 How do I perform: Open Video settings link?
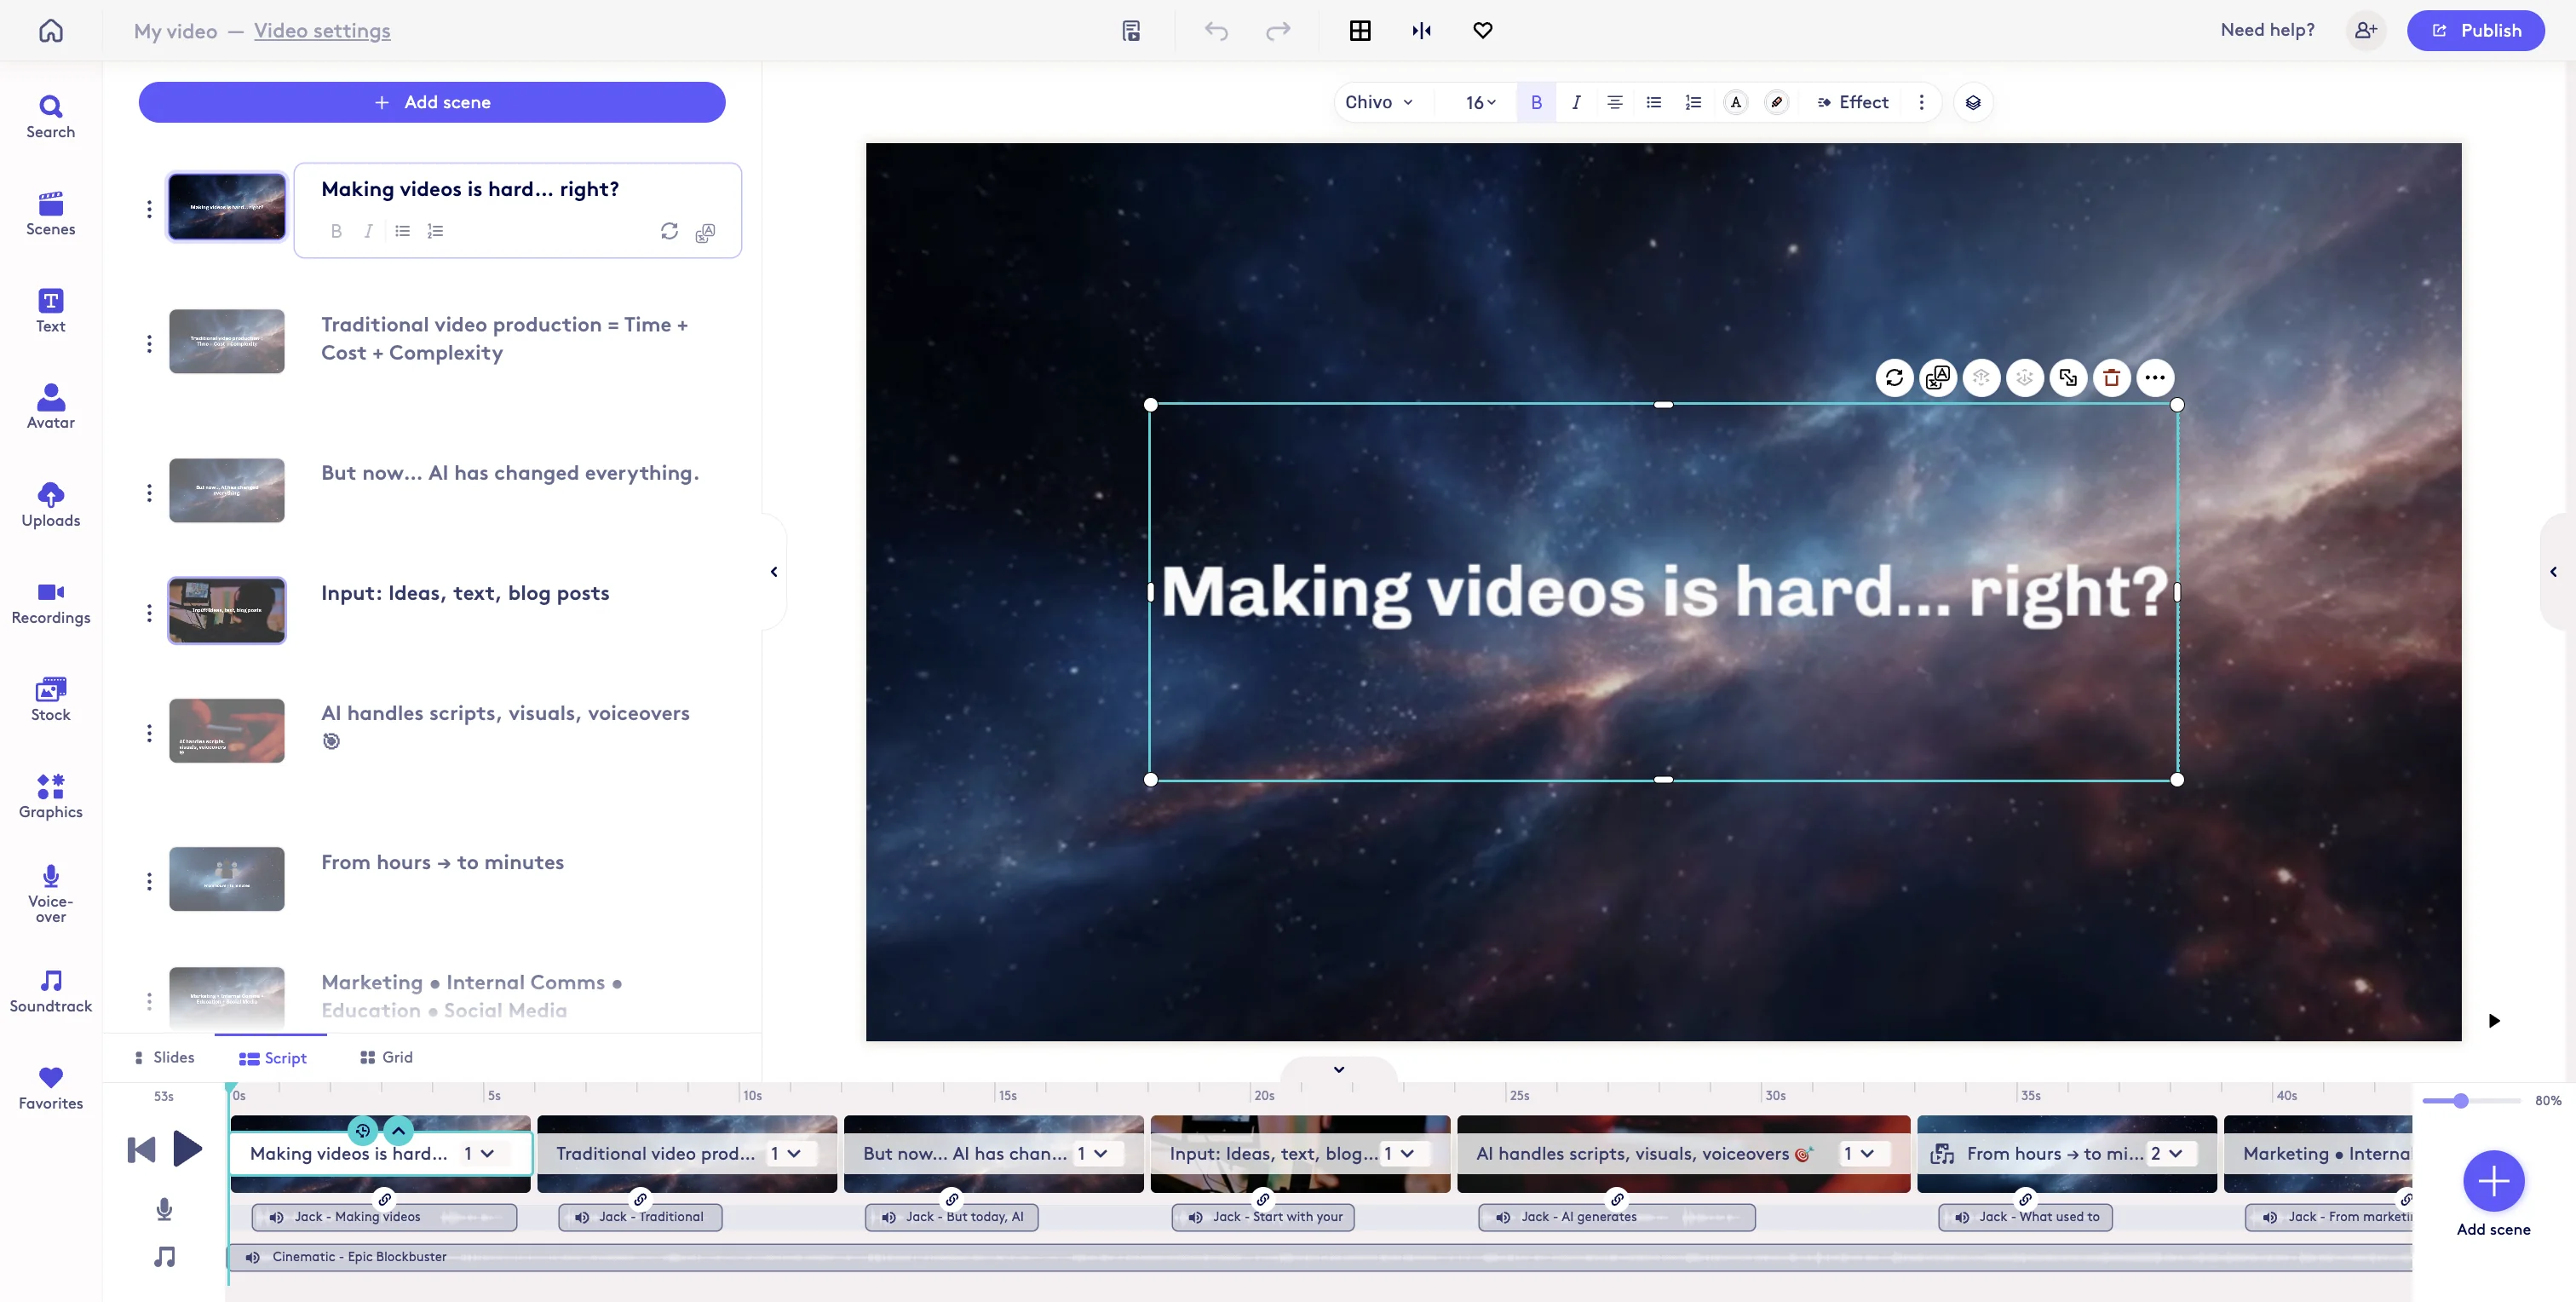pos(322,31)
